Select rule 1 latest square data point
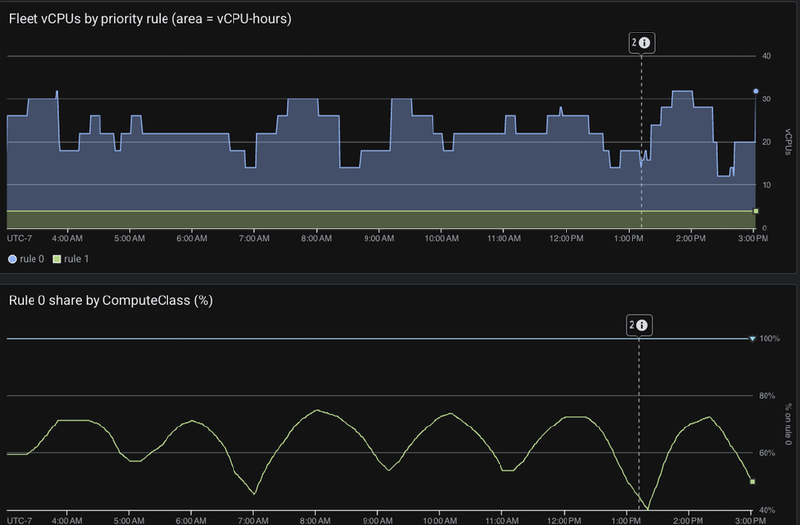This screenshot has width=800, height=525. click(x=756, y=211)
